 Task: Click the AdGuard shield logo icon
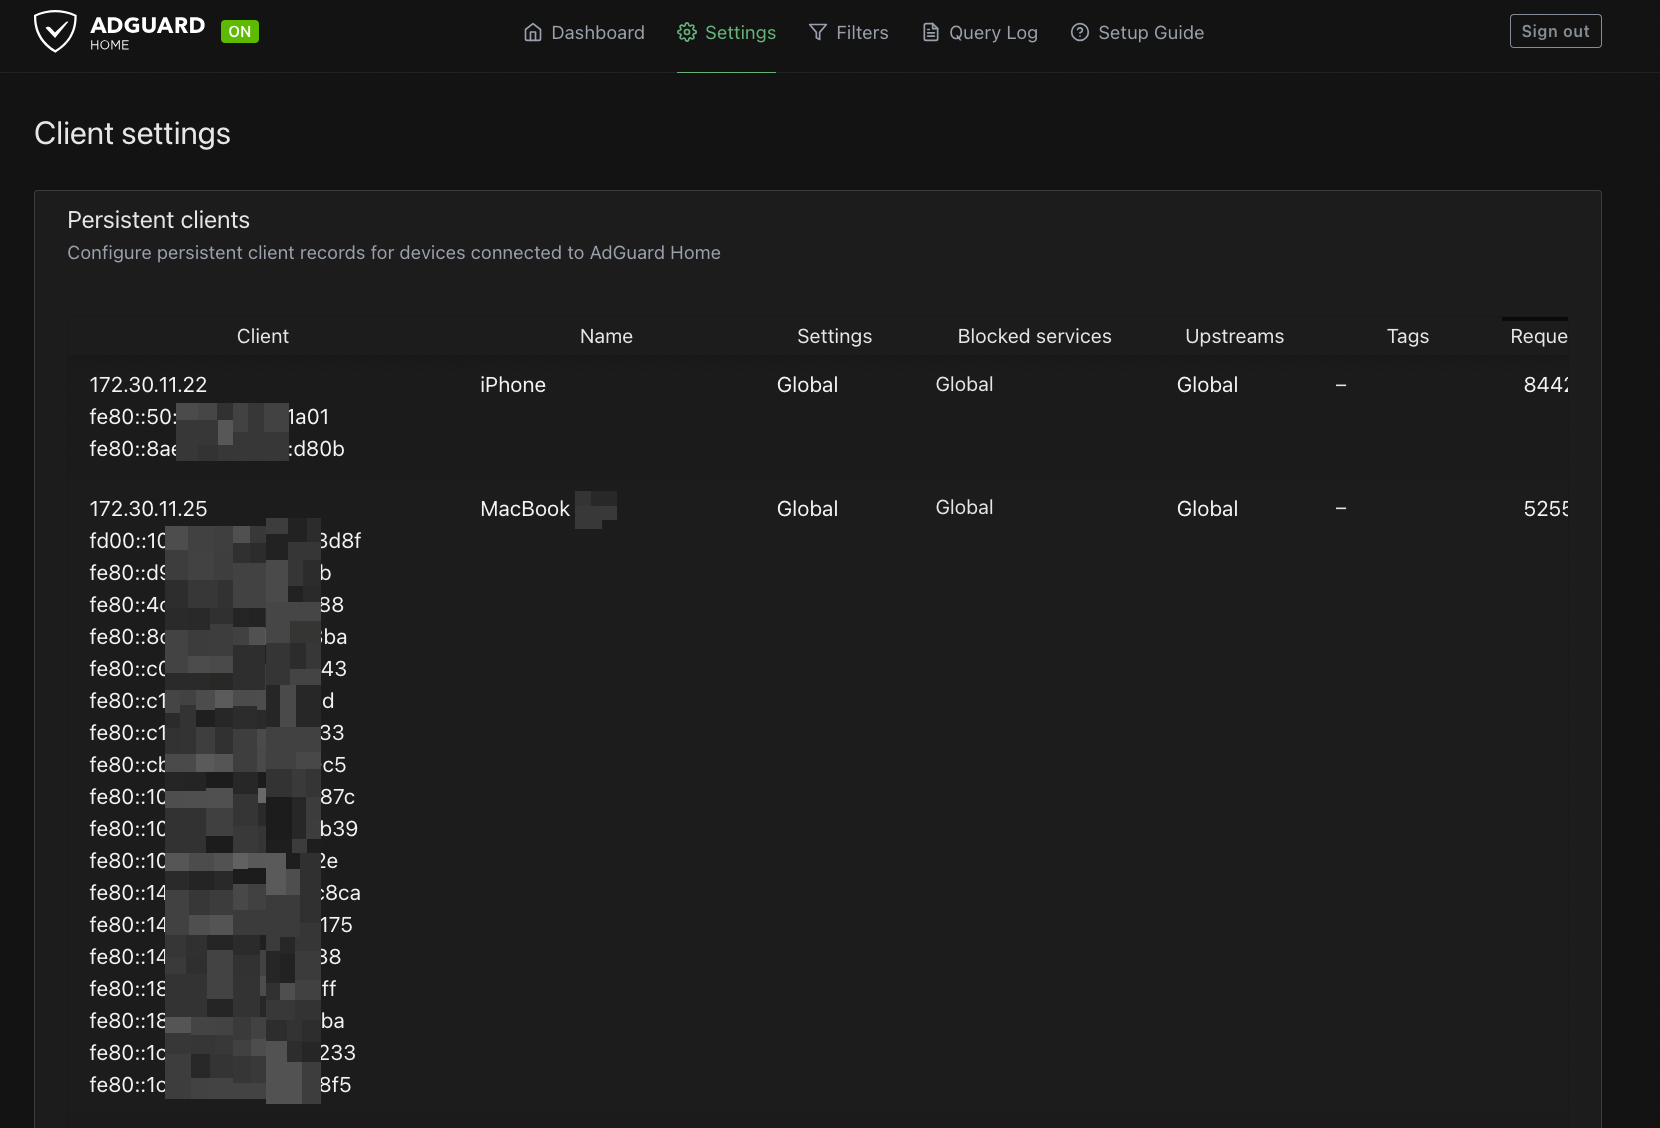55,31
